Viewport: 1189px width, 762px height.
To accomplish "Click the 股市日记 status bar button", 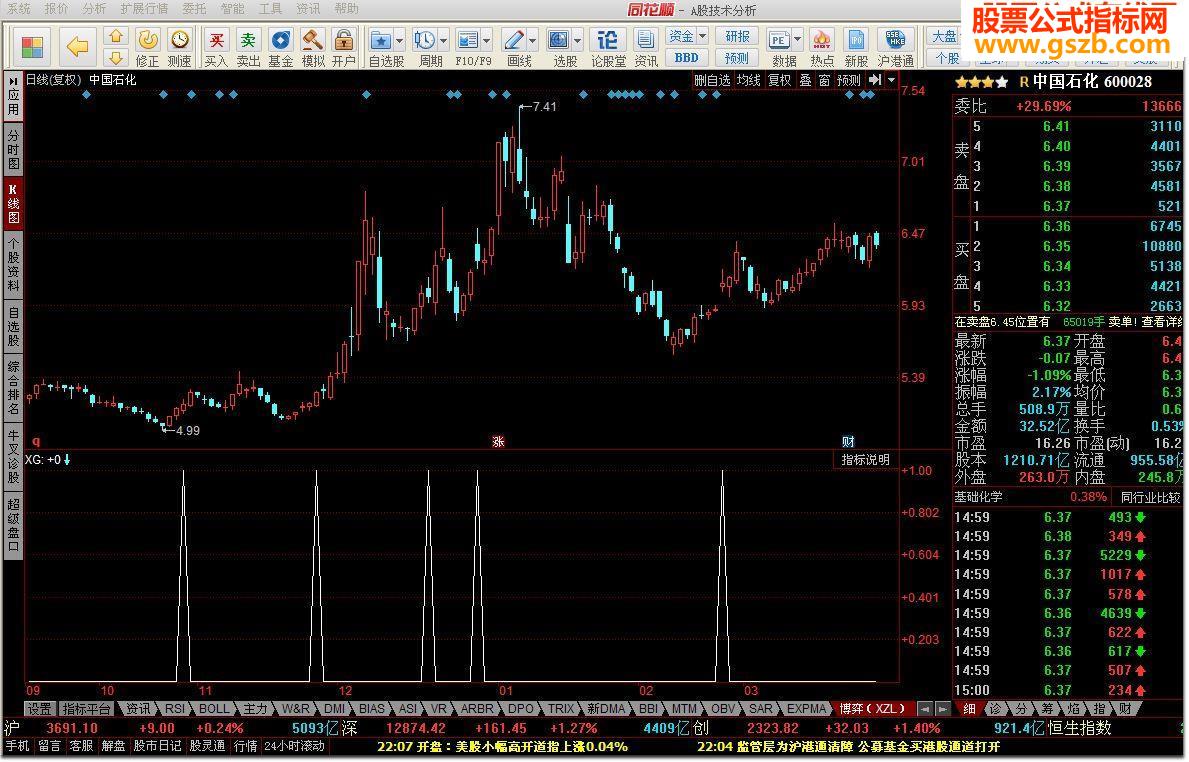I will click(x=158, y=746).
